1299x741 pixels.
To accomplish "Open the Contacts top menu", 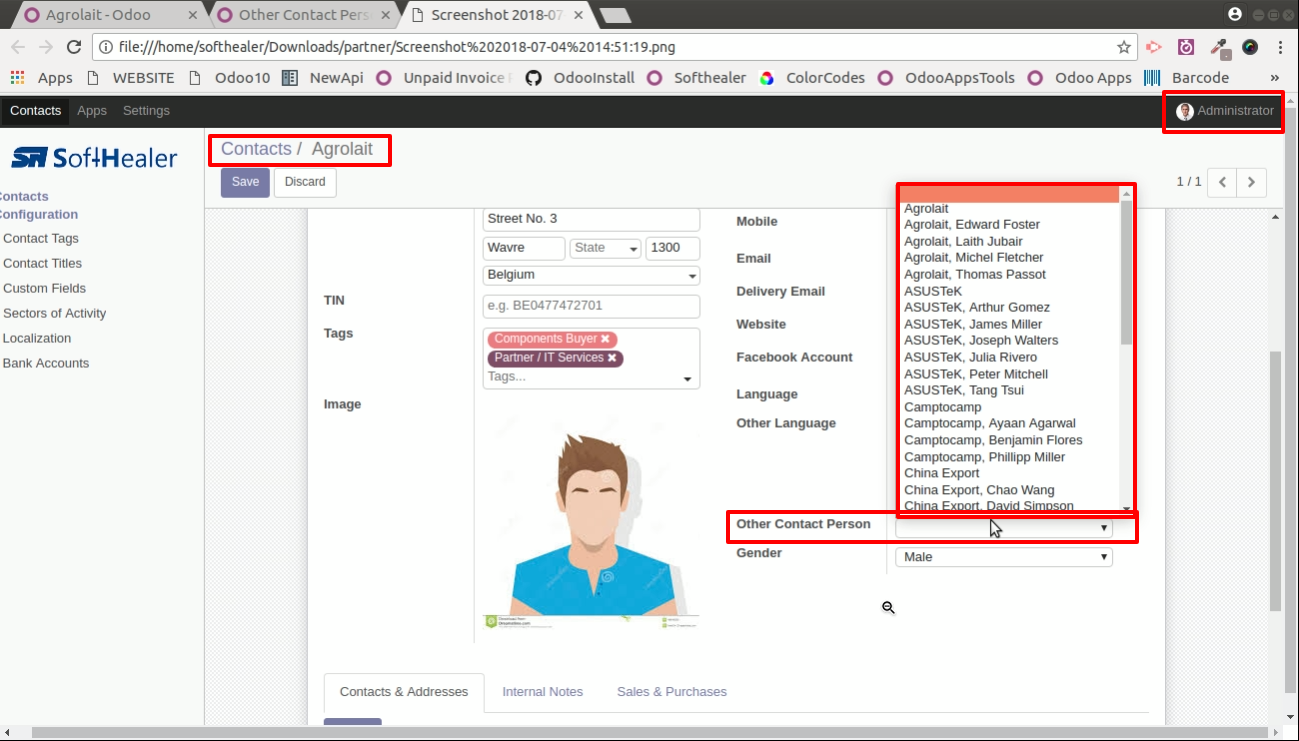I will coord(35,111).
